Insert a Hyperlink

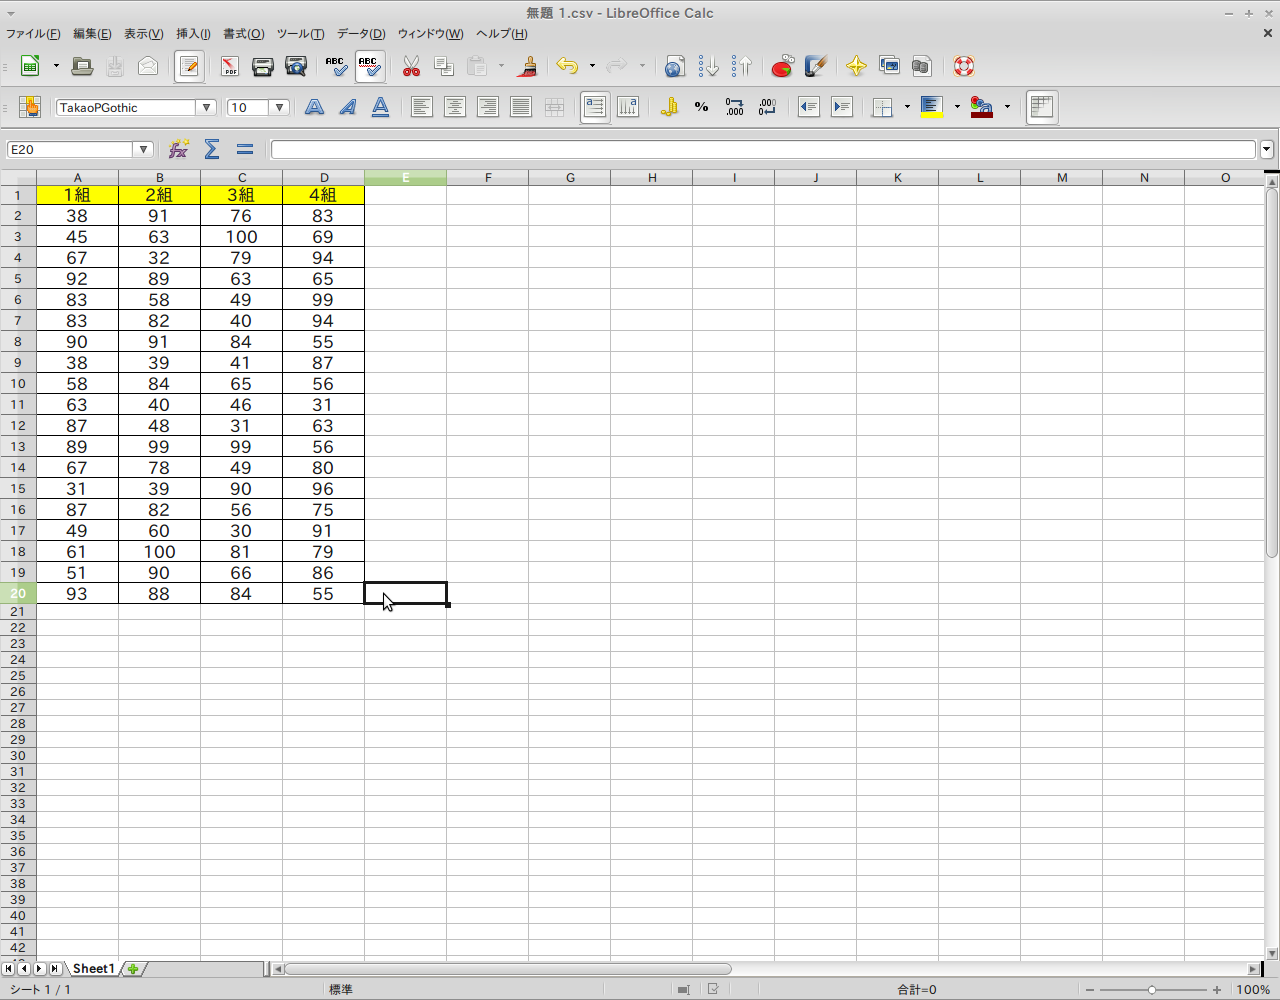pyautogui.click(x=675, y=66)
